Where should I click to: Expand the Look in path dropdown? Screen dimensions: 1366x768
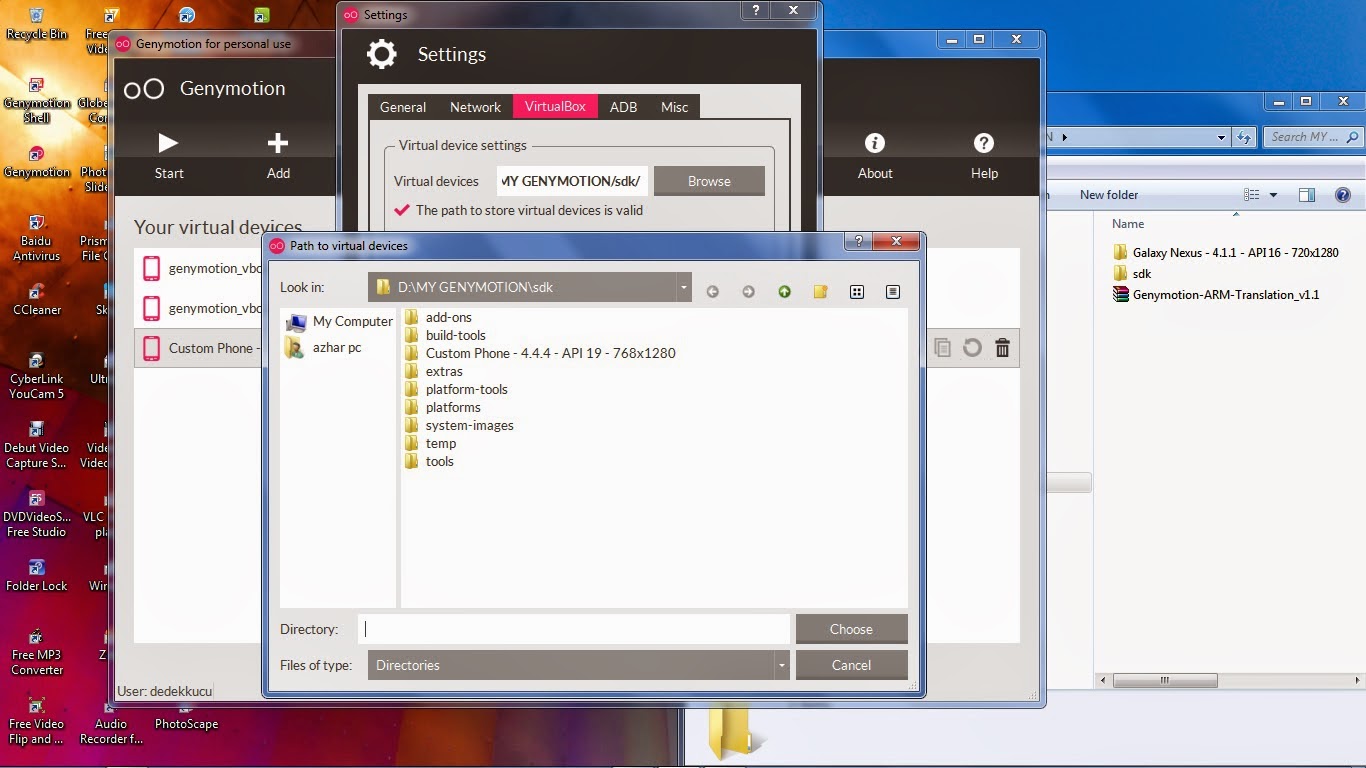point(684,287)
